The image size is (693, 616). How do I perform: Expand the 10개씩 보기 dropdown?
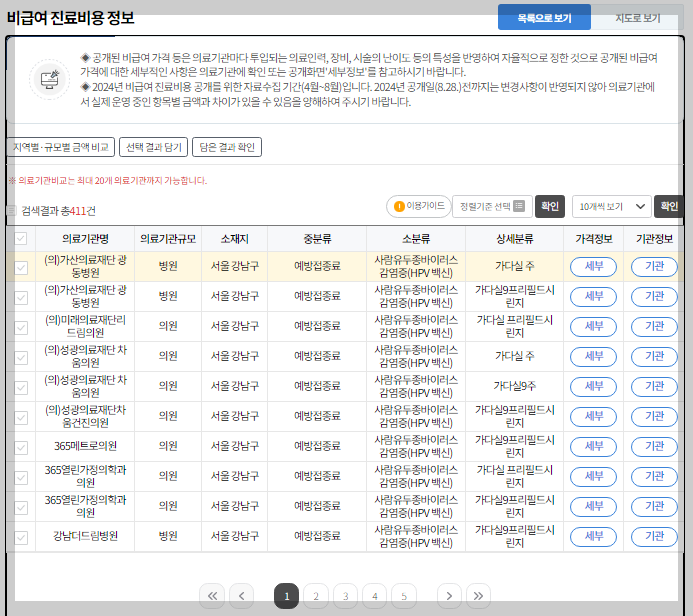pos(612,206)
